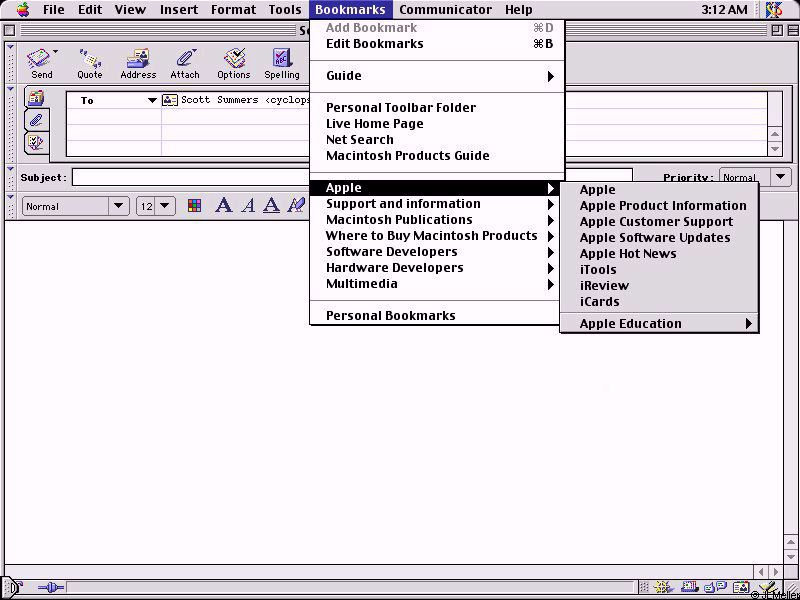
Task: Open the text color grid picker
Action: 194,206
